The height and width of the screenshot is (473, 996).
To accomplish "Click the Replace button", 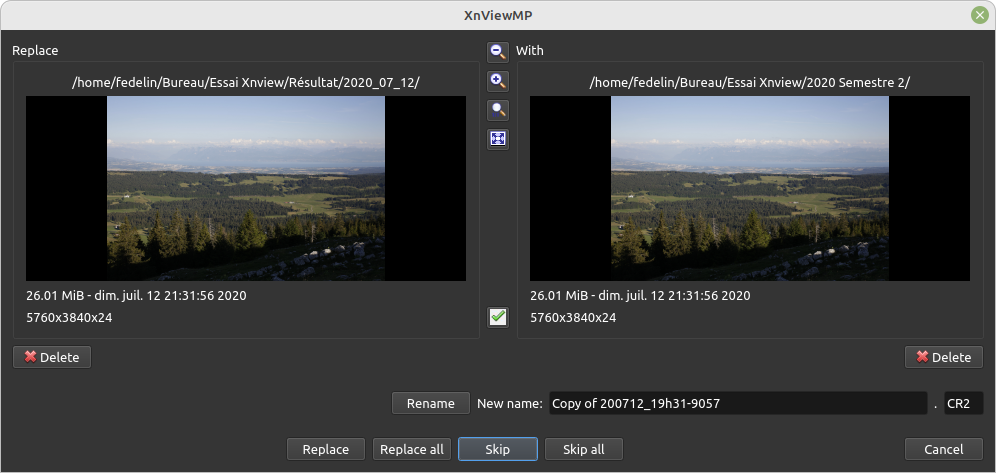I will 326,450.
